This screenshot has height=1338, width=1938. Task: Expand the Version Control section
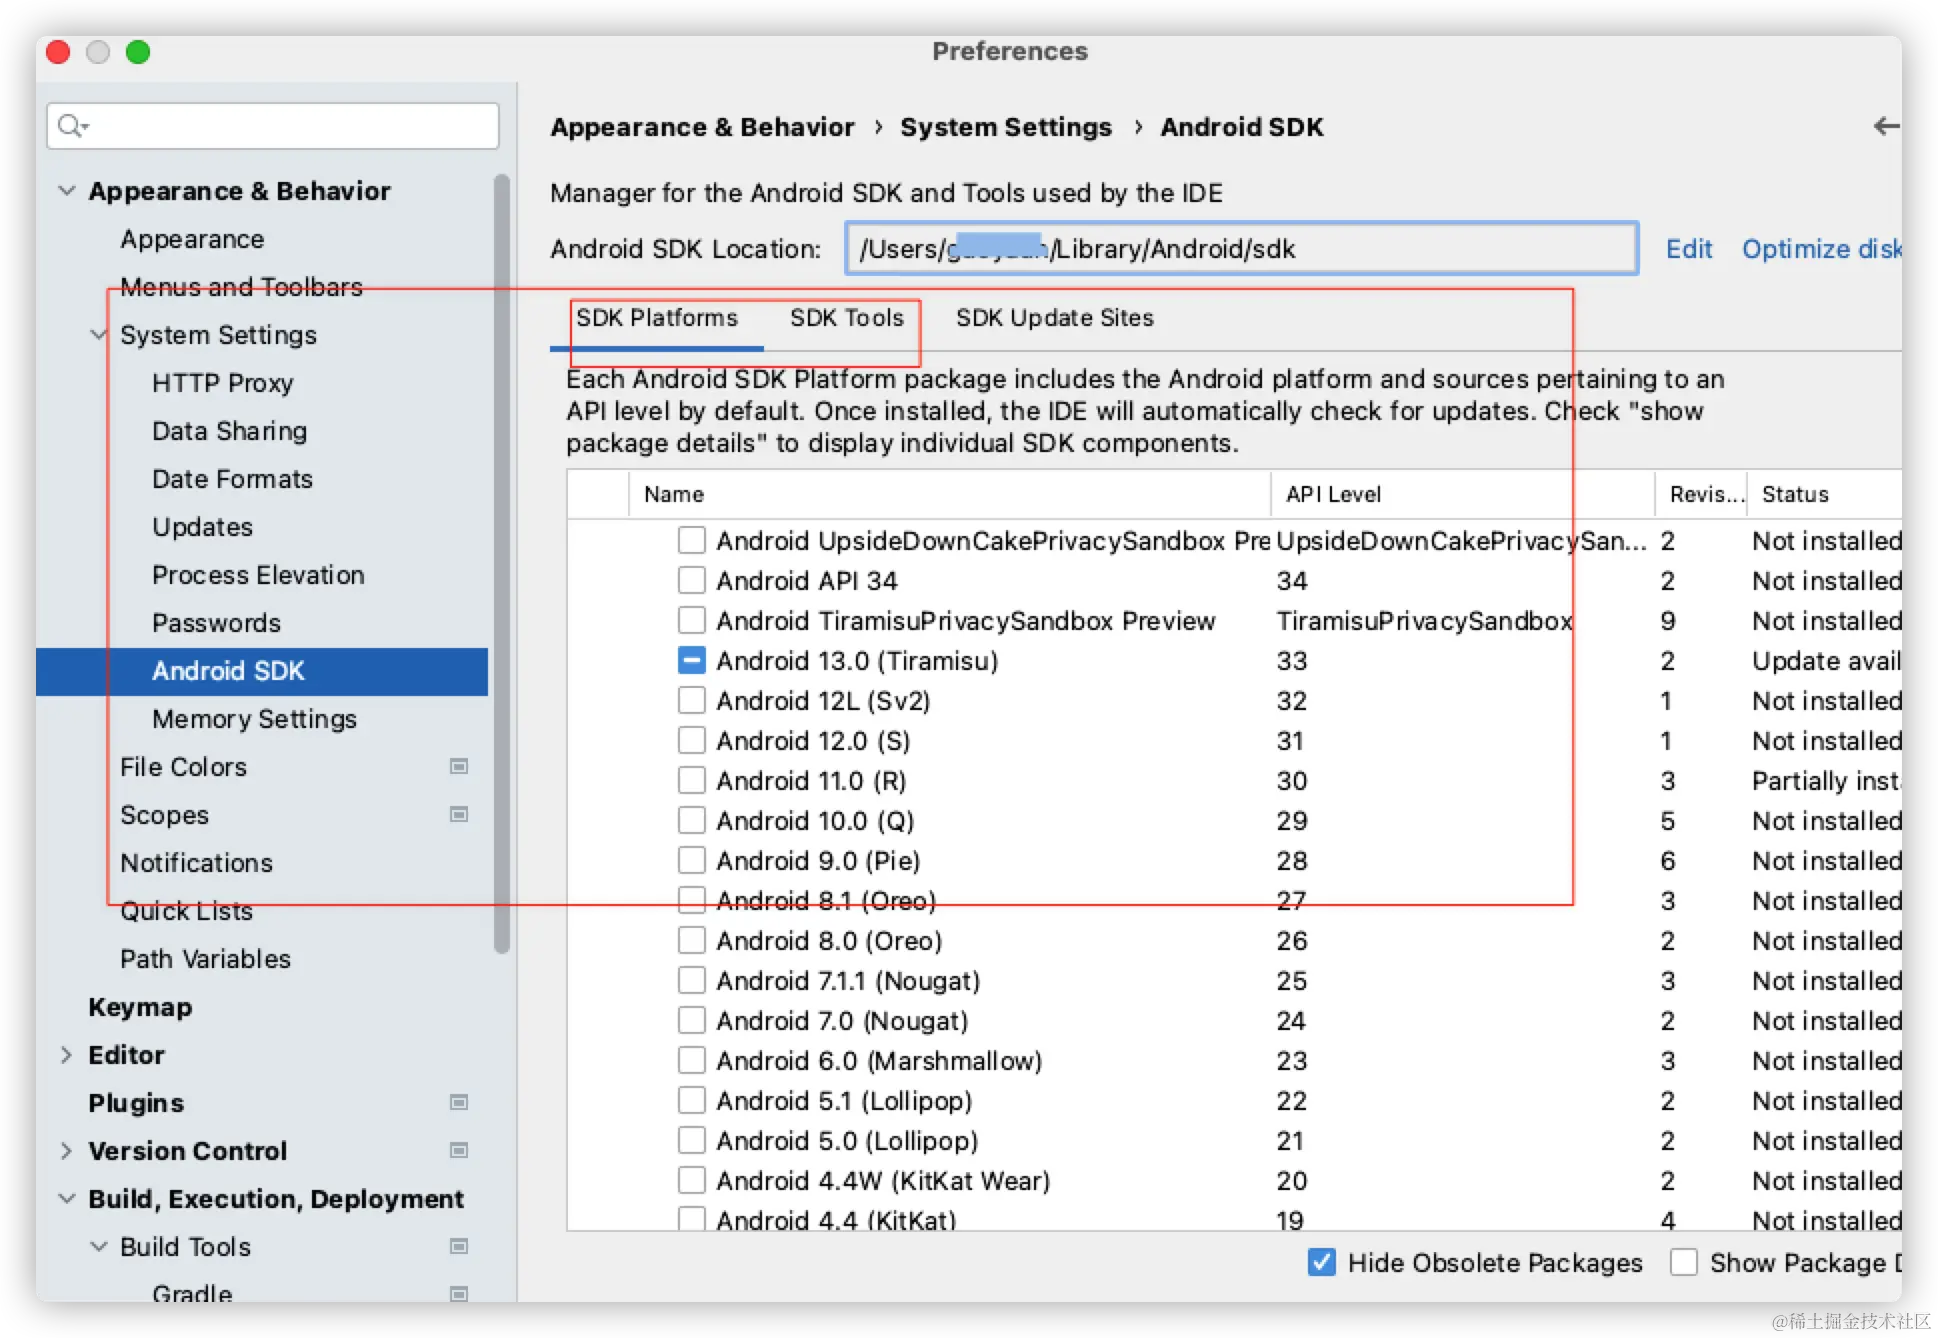(67, 1151)
